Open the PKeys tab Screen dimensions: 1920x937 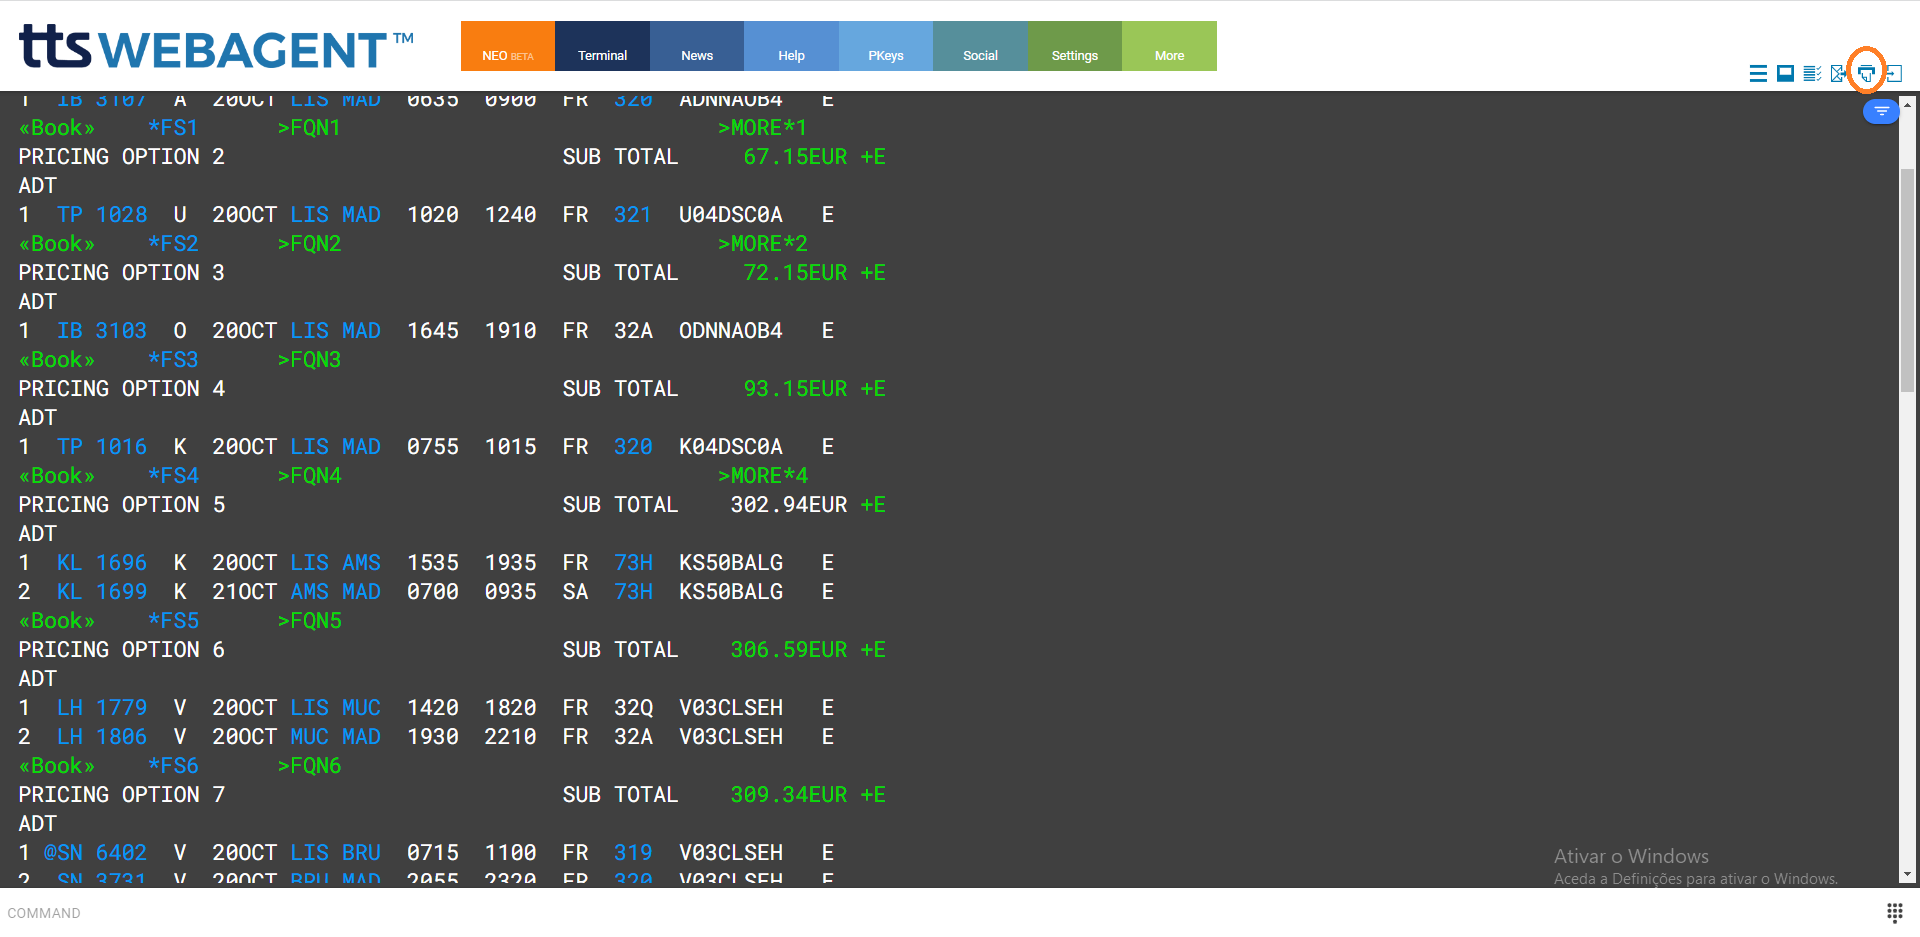[x=885, y=46]
